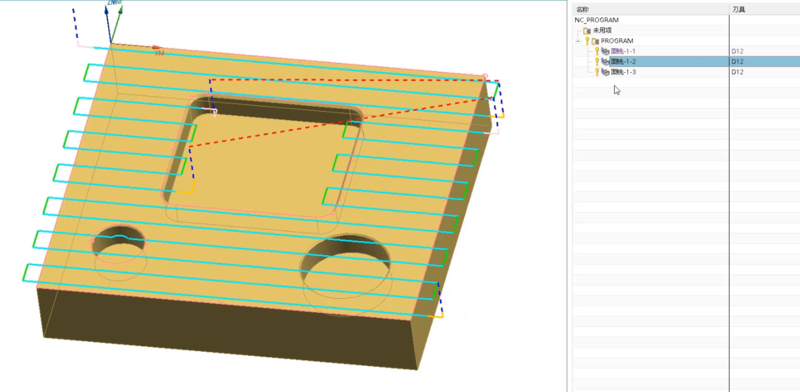Click the yellow status icon of 面铣-1-2

pyautogui.click(x=597, y=61)
